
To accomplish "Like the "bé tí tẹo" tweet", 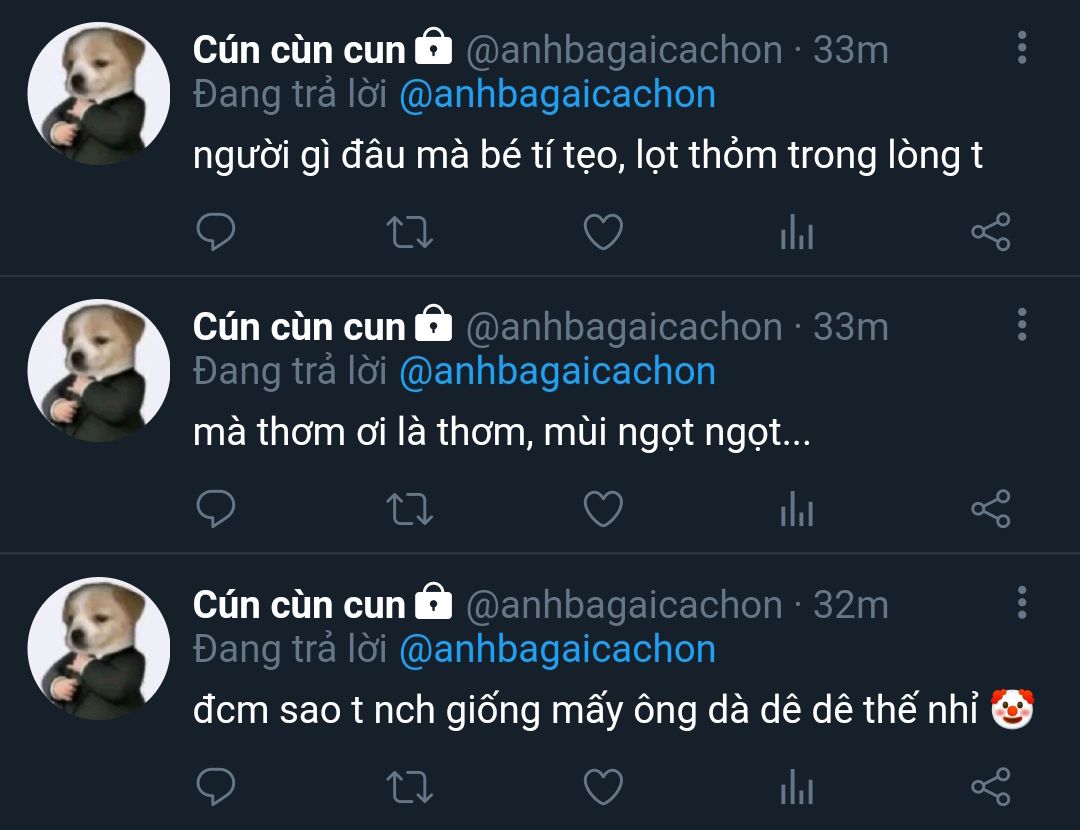I will (x=603, y=233).
